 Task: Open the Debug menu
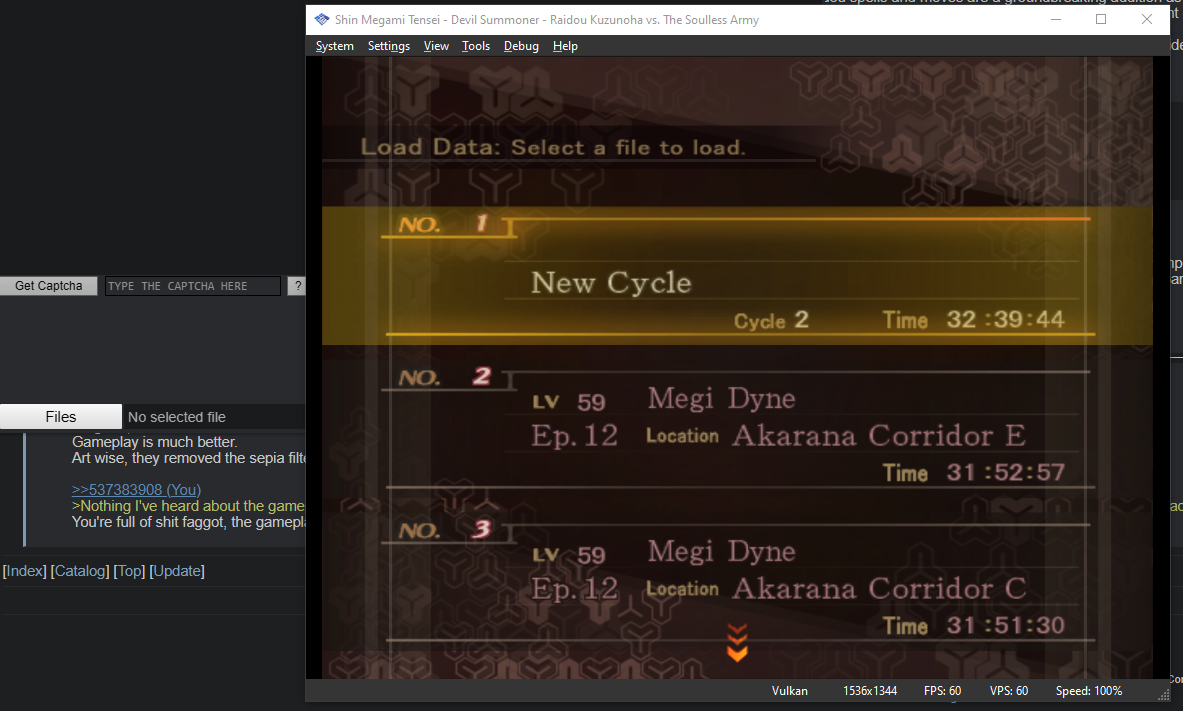coord(521,46)
